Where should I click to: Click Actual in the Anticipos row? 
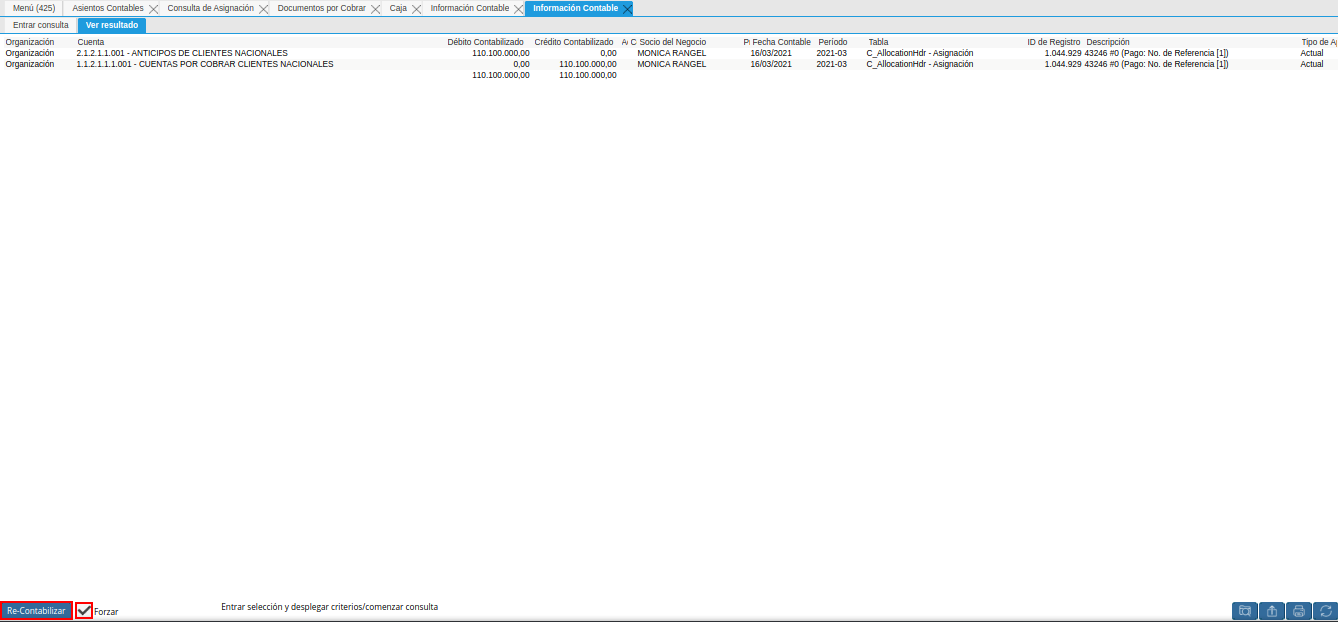1311,53
